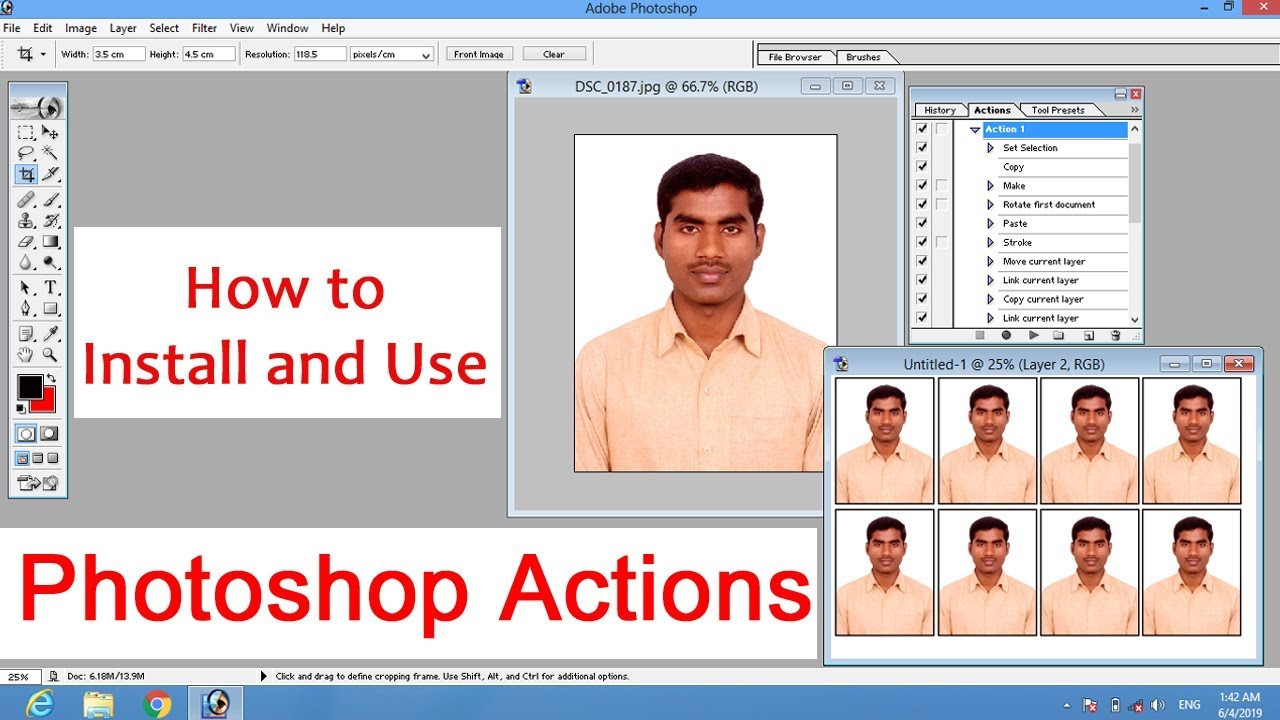Screen dimensions: 1280x720
Task: Open the Window menu
Action: [288, 28]
